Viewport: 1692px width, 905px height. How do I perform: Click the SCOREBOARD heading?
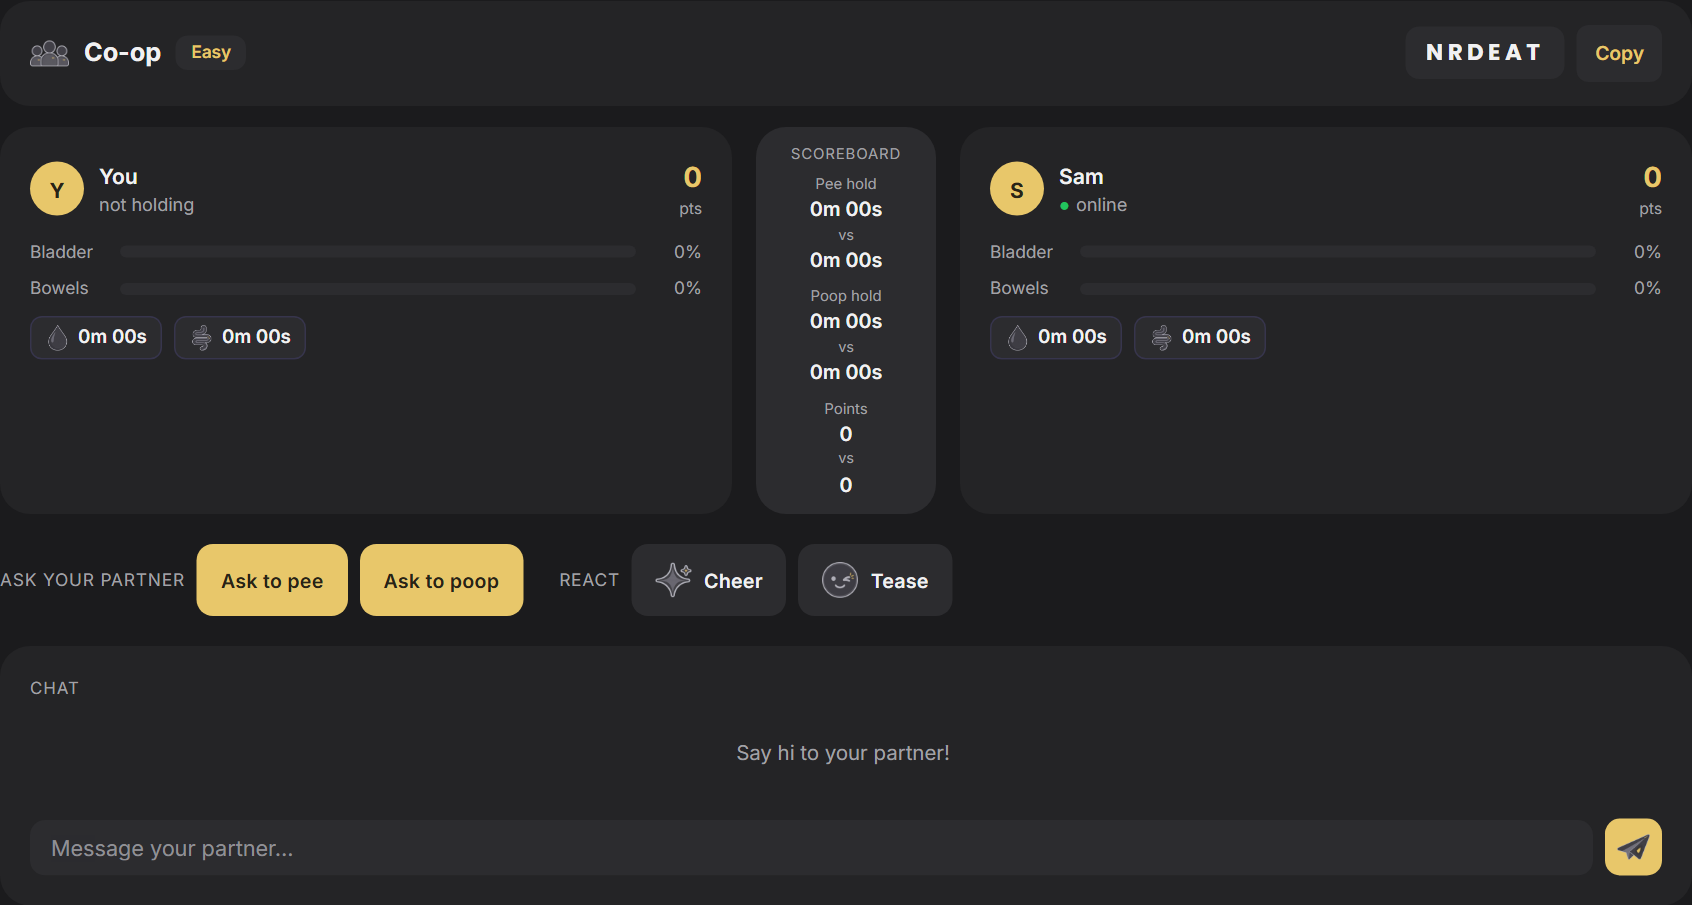(x=846, y=154)
